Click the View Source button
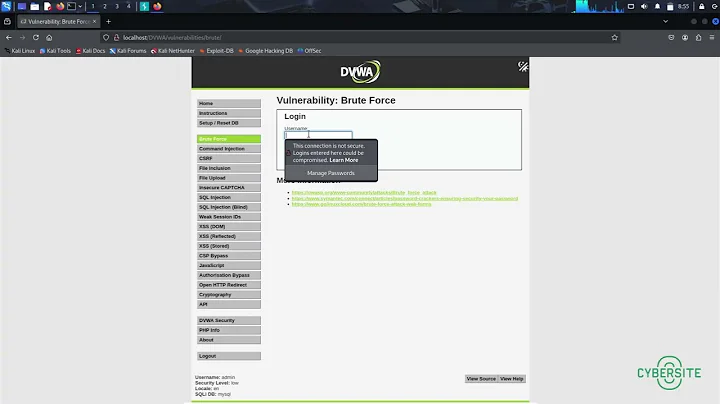This screenshot has width=720, height=404. point(481,379)
